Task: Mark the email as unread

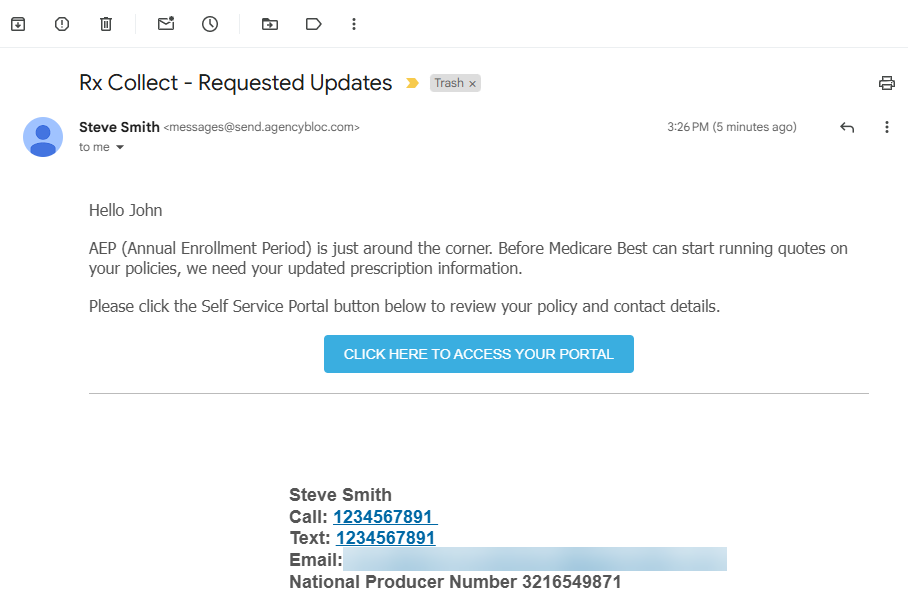Action: 165,23
